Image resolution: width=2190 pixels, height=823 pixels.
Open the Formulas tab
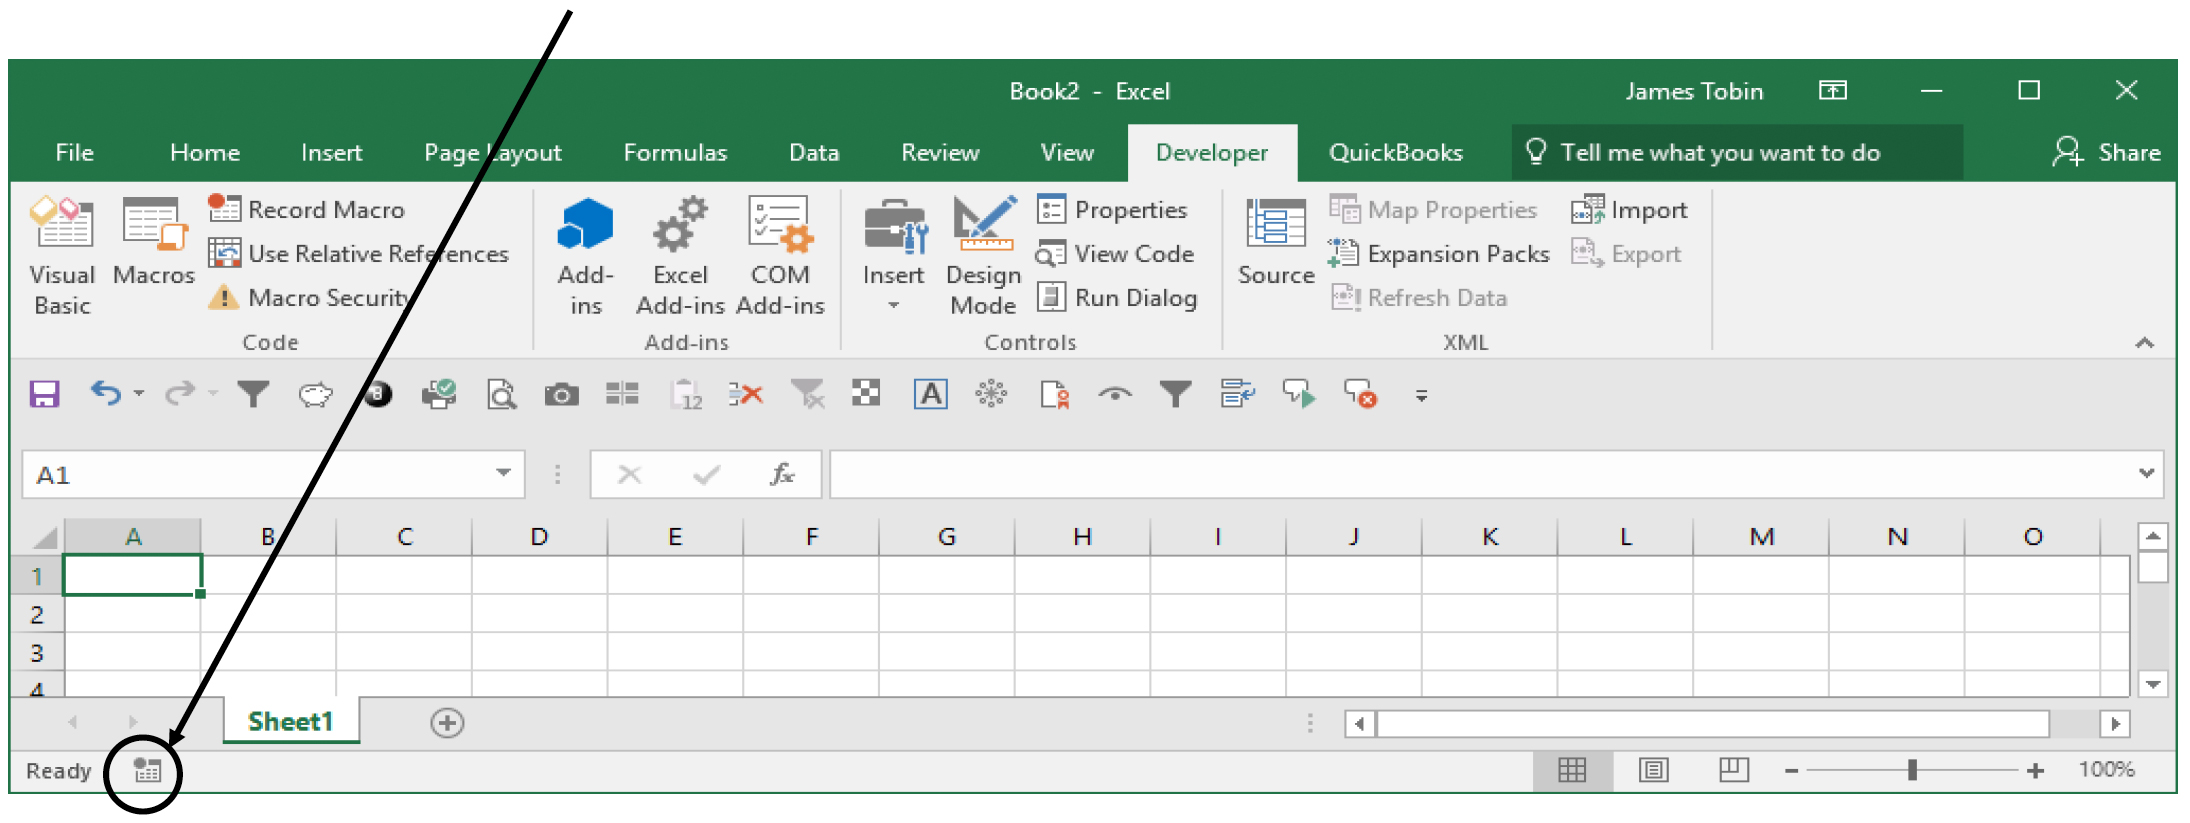point(675,152)
